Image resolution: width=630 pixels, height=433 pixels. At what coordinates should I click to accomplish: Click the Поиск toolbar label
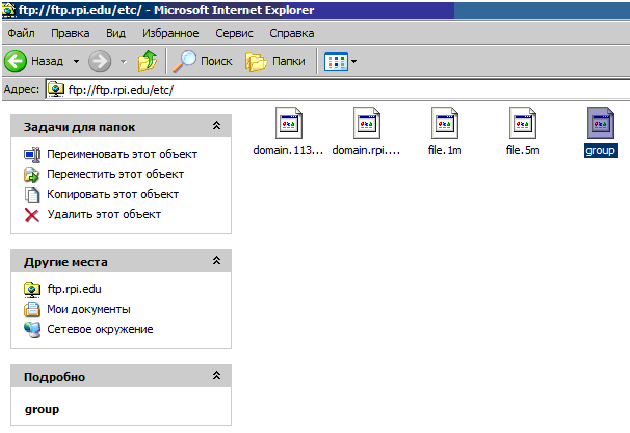click(x=217, y=61)
